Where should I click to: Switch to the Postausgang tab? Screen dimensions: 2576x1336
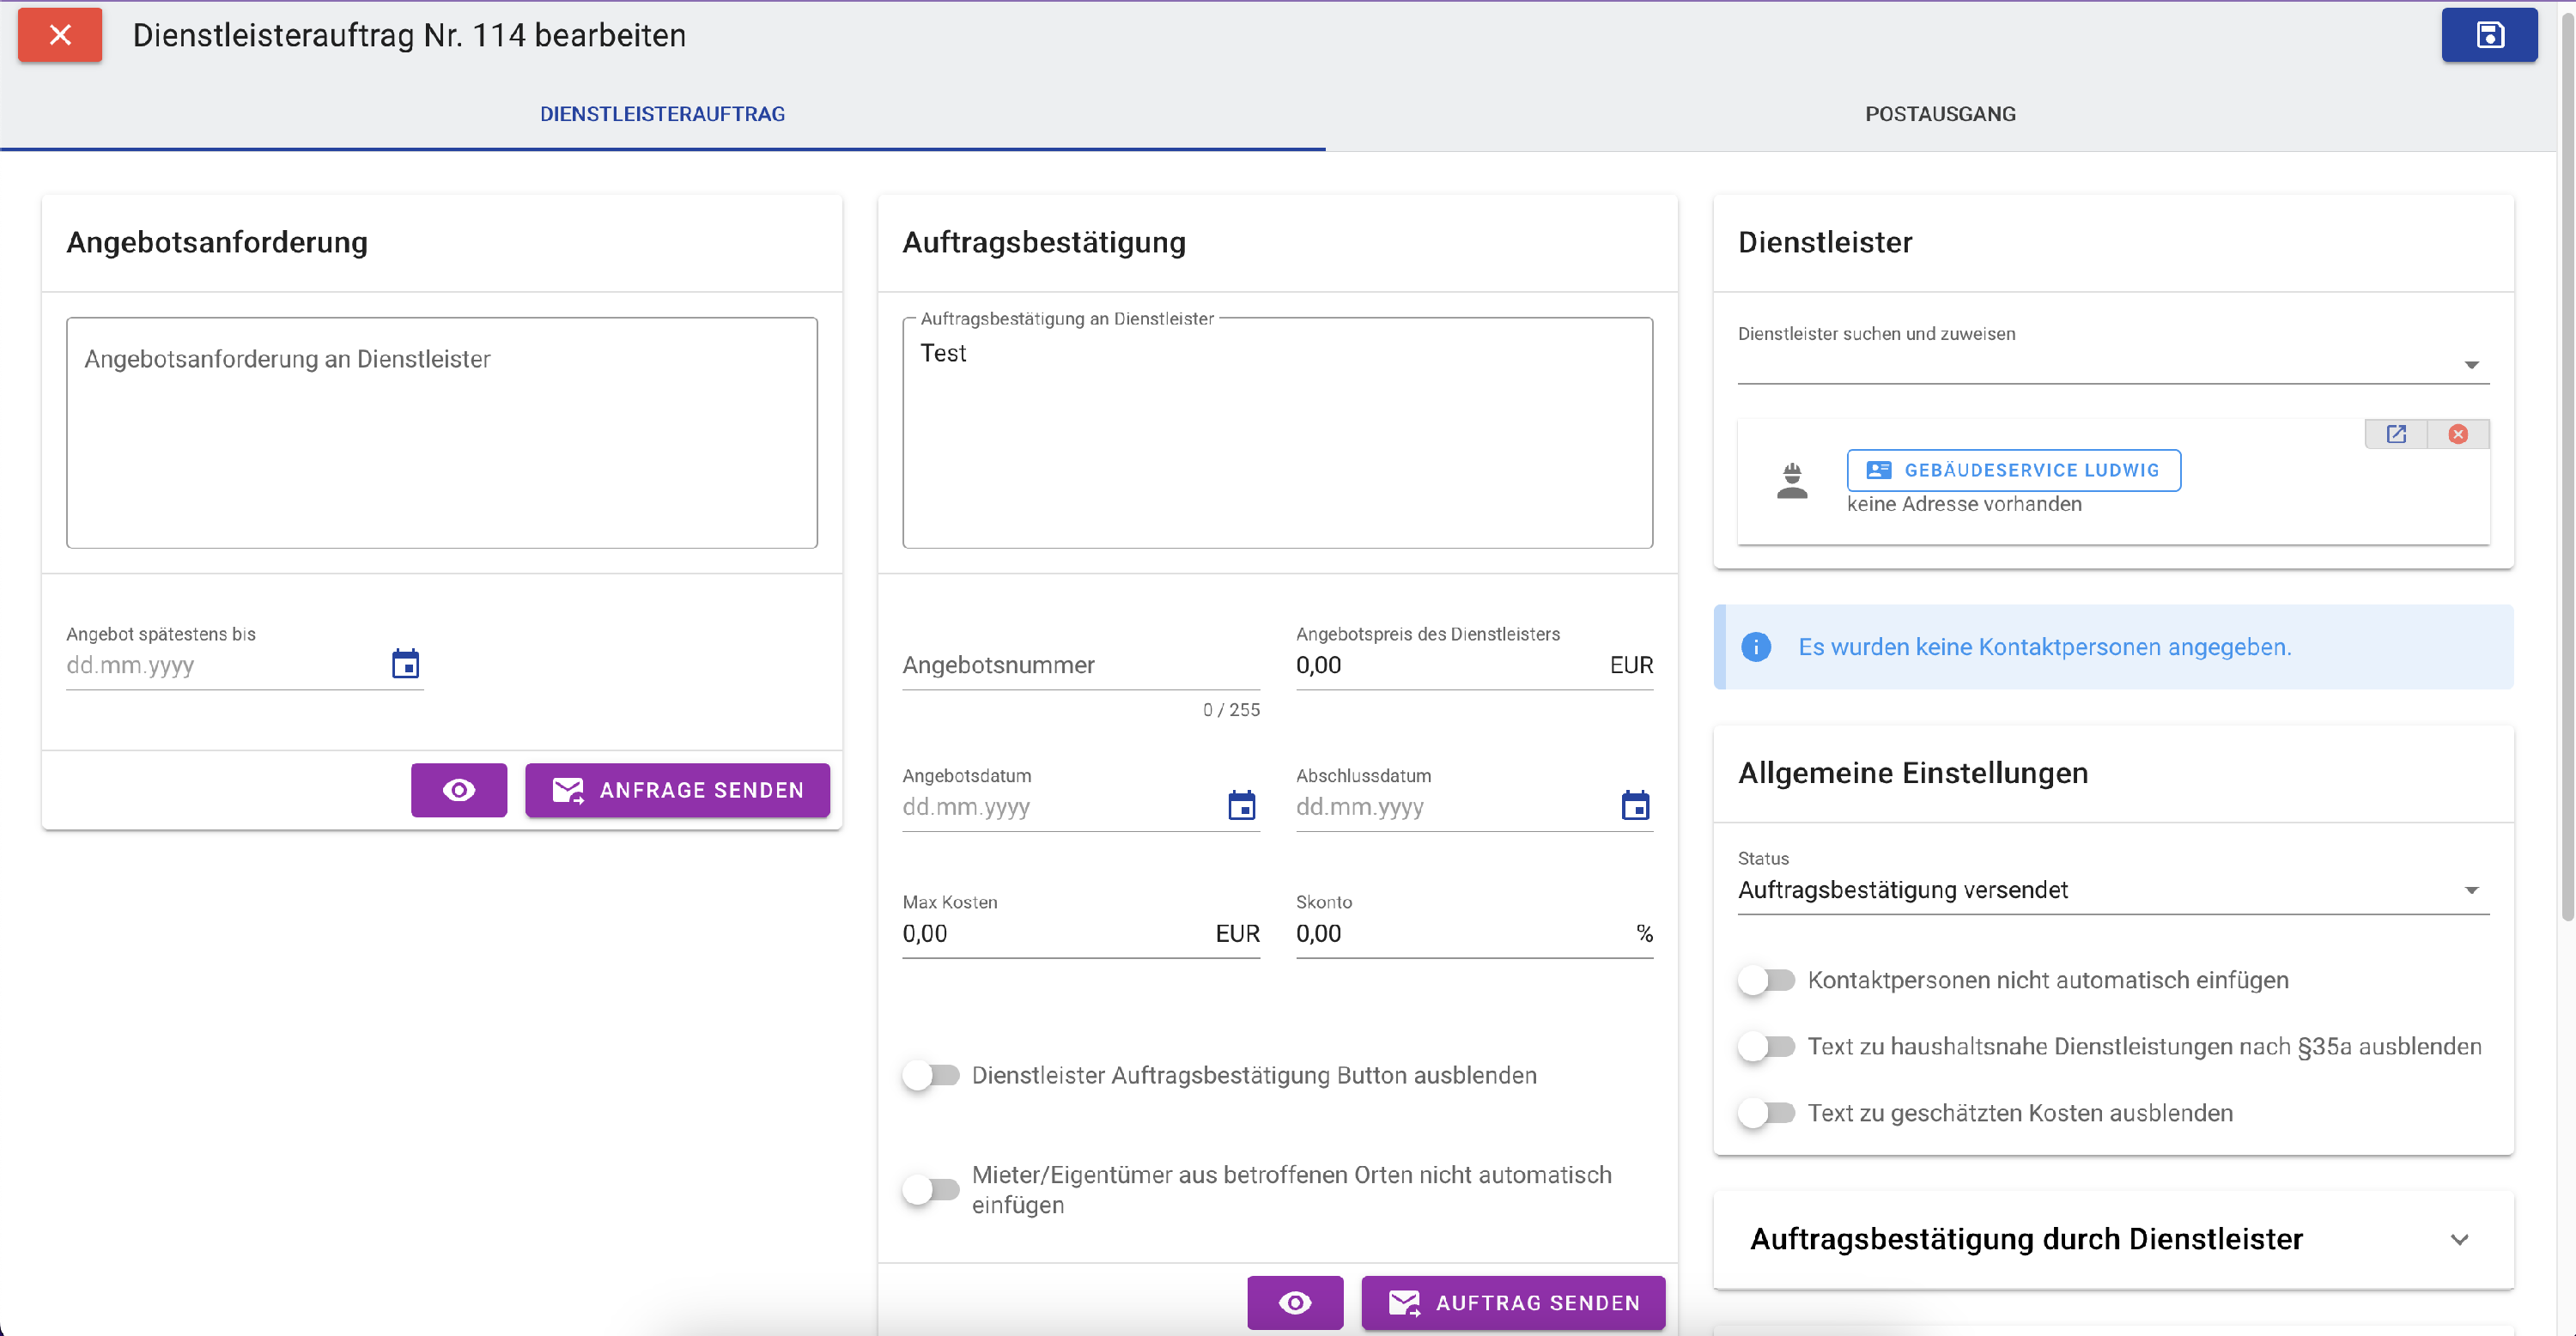tap(1940, 114)
